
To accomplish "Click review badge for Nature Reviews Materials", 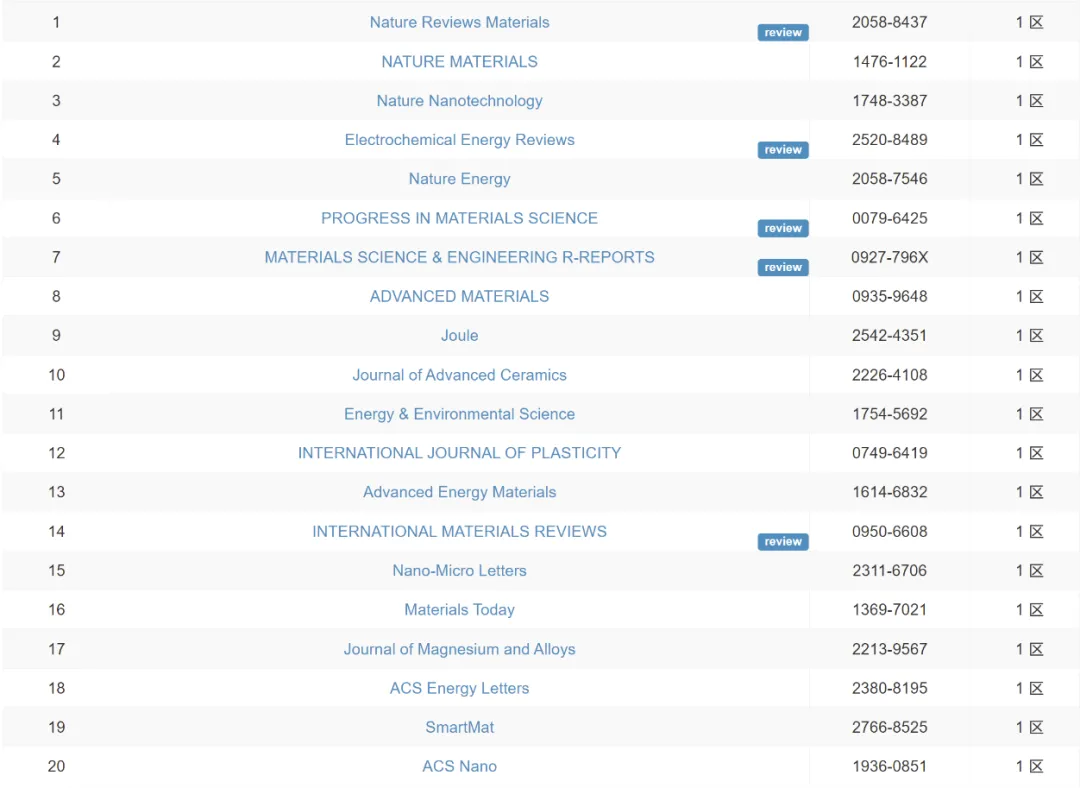I will (783, 32).
